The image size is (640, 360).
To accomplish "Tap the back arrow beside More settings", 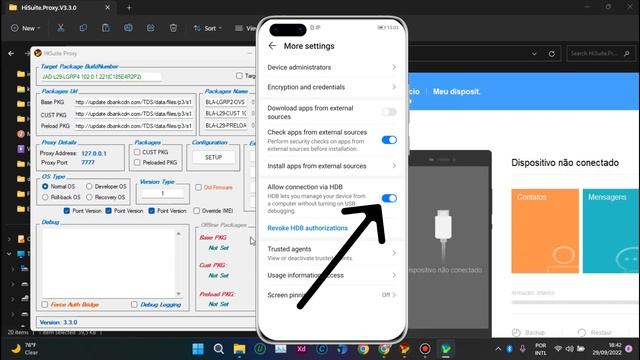I will click(x=272, y=46).
